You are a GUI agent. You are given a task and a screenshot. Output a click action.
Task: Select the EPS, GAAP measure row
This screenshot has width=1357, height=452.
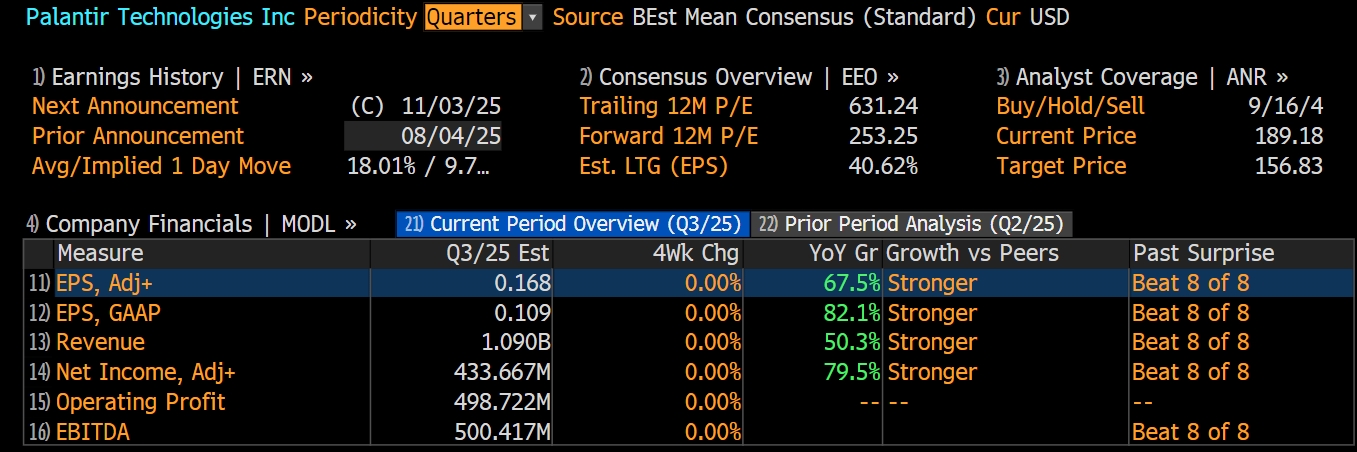(x=108, y=313)
